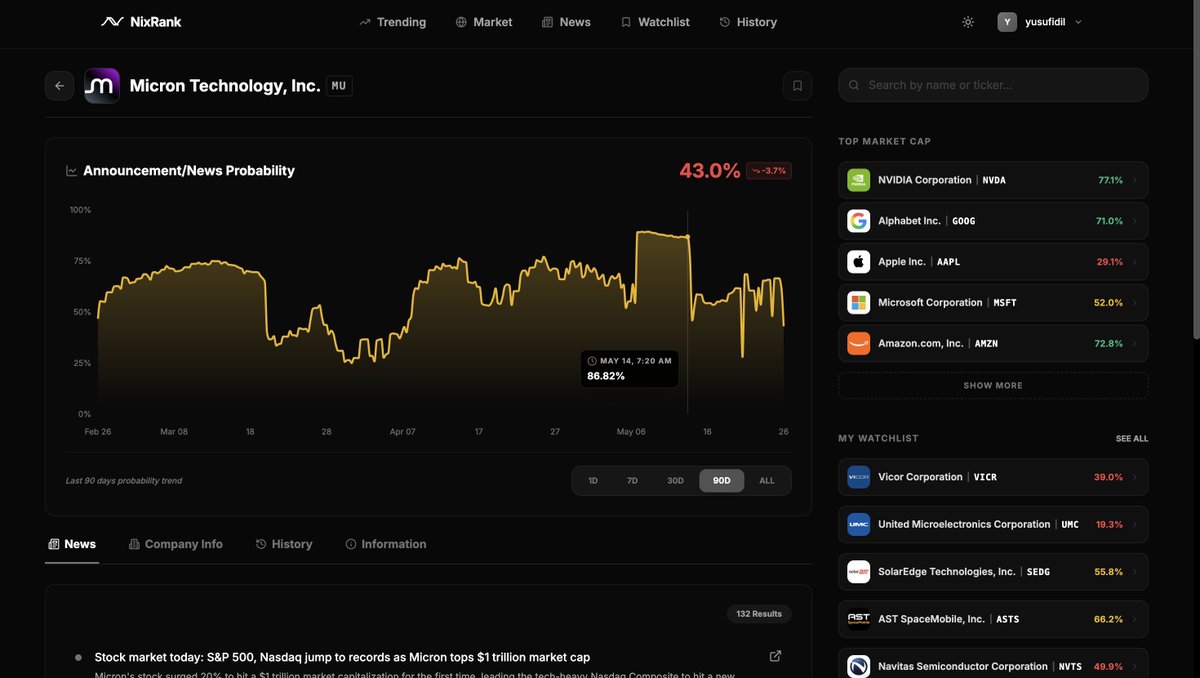Image resolution: width=1200 pixels, height=678 pixels.
Task: Click the NixRank logo
Action: [x=141, y=22]
